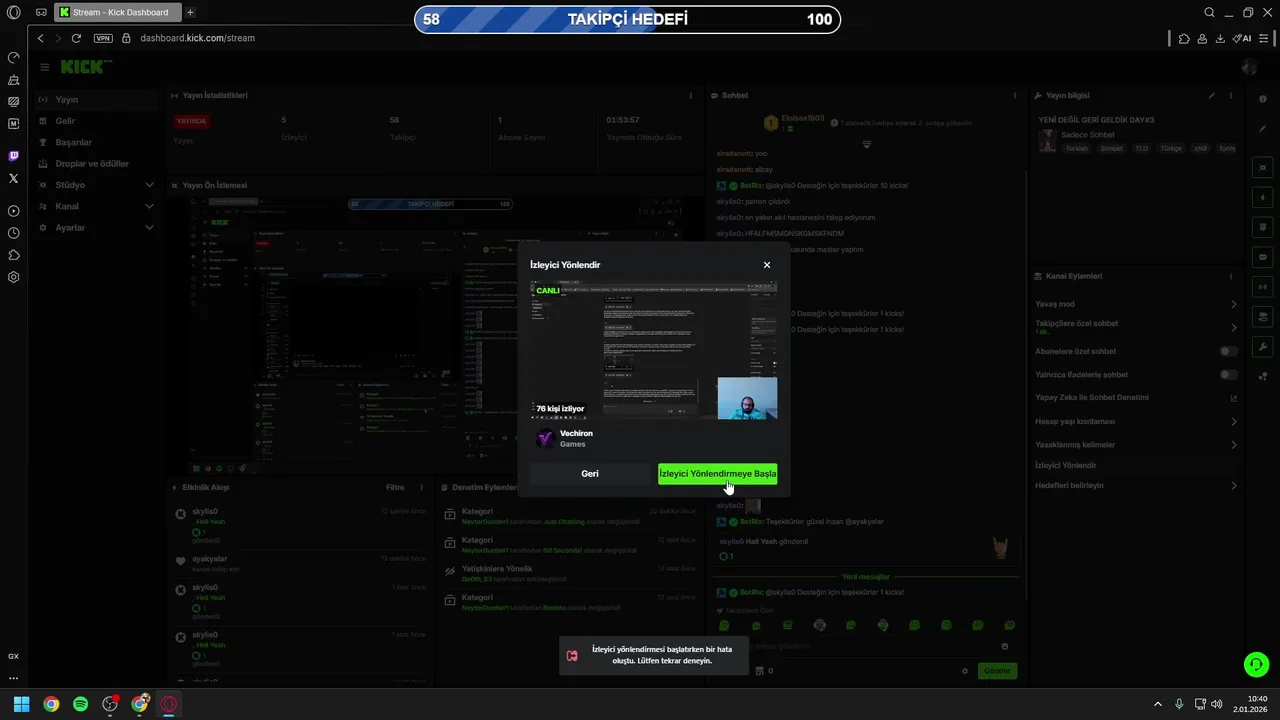The width and height of the screenshot is (1280, 720).
Task: Click the İzleyici Yönlendirmeye Başla button
Action: pos(717,474)
